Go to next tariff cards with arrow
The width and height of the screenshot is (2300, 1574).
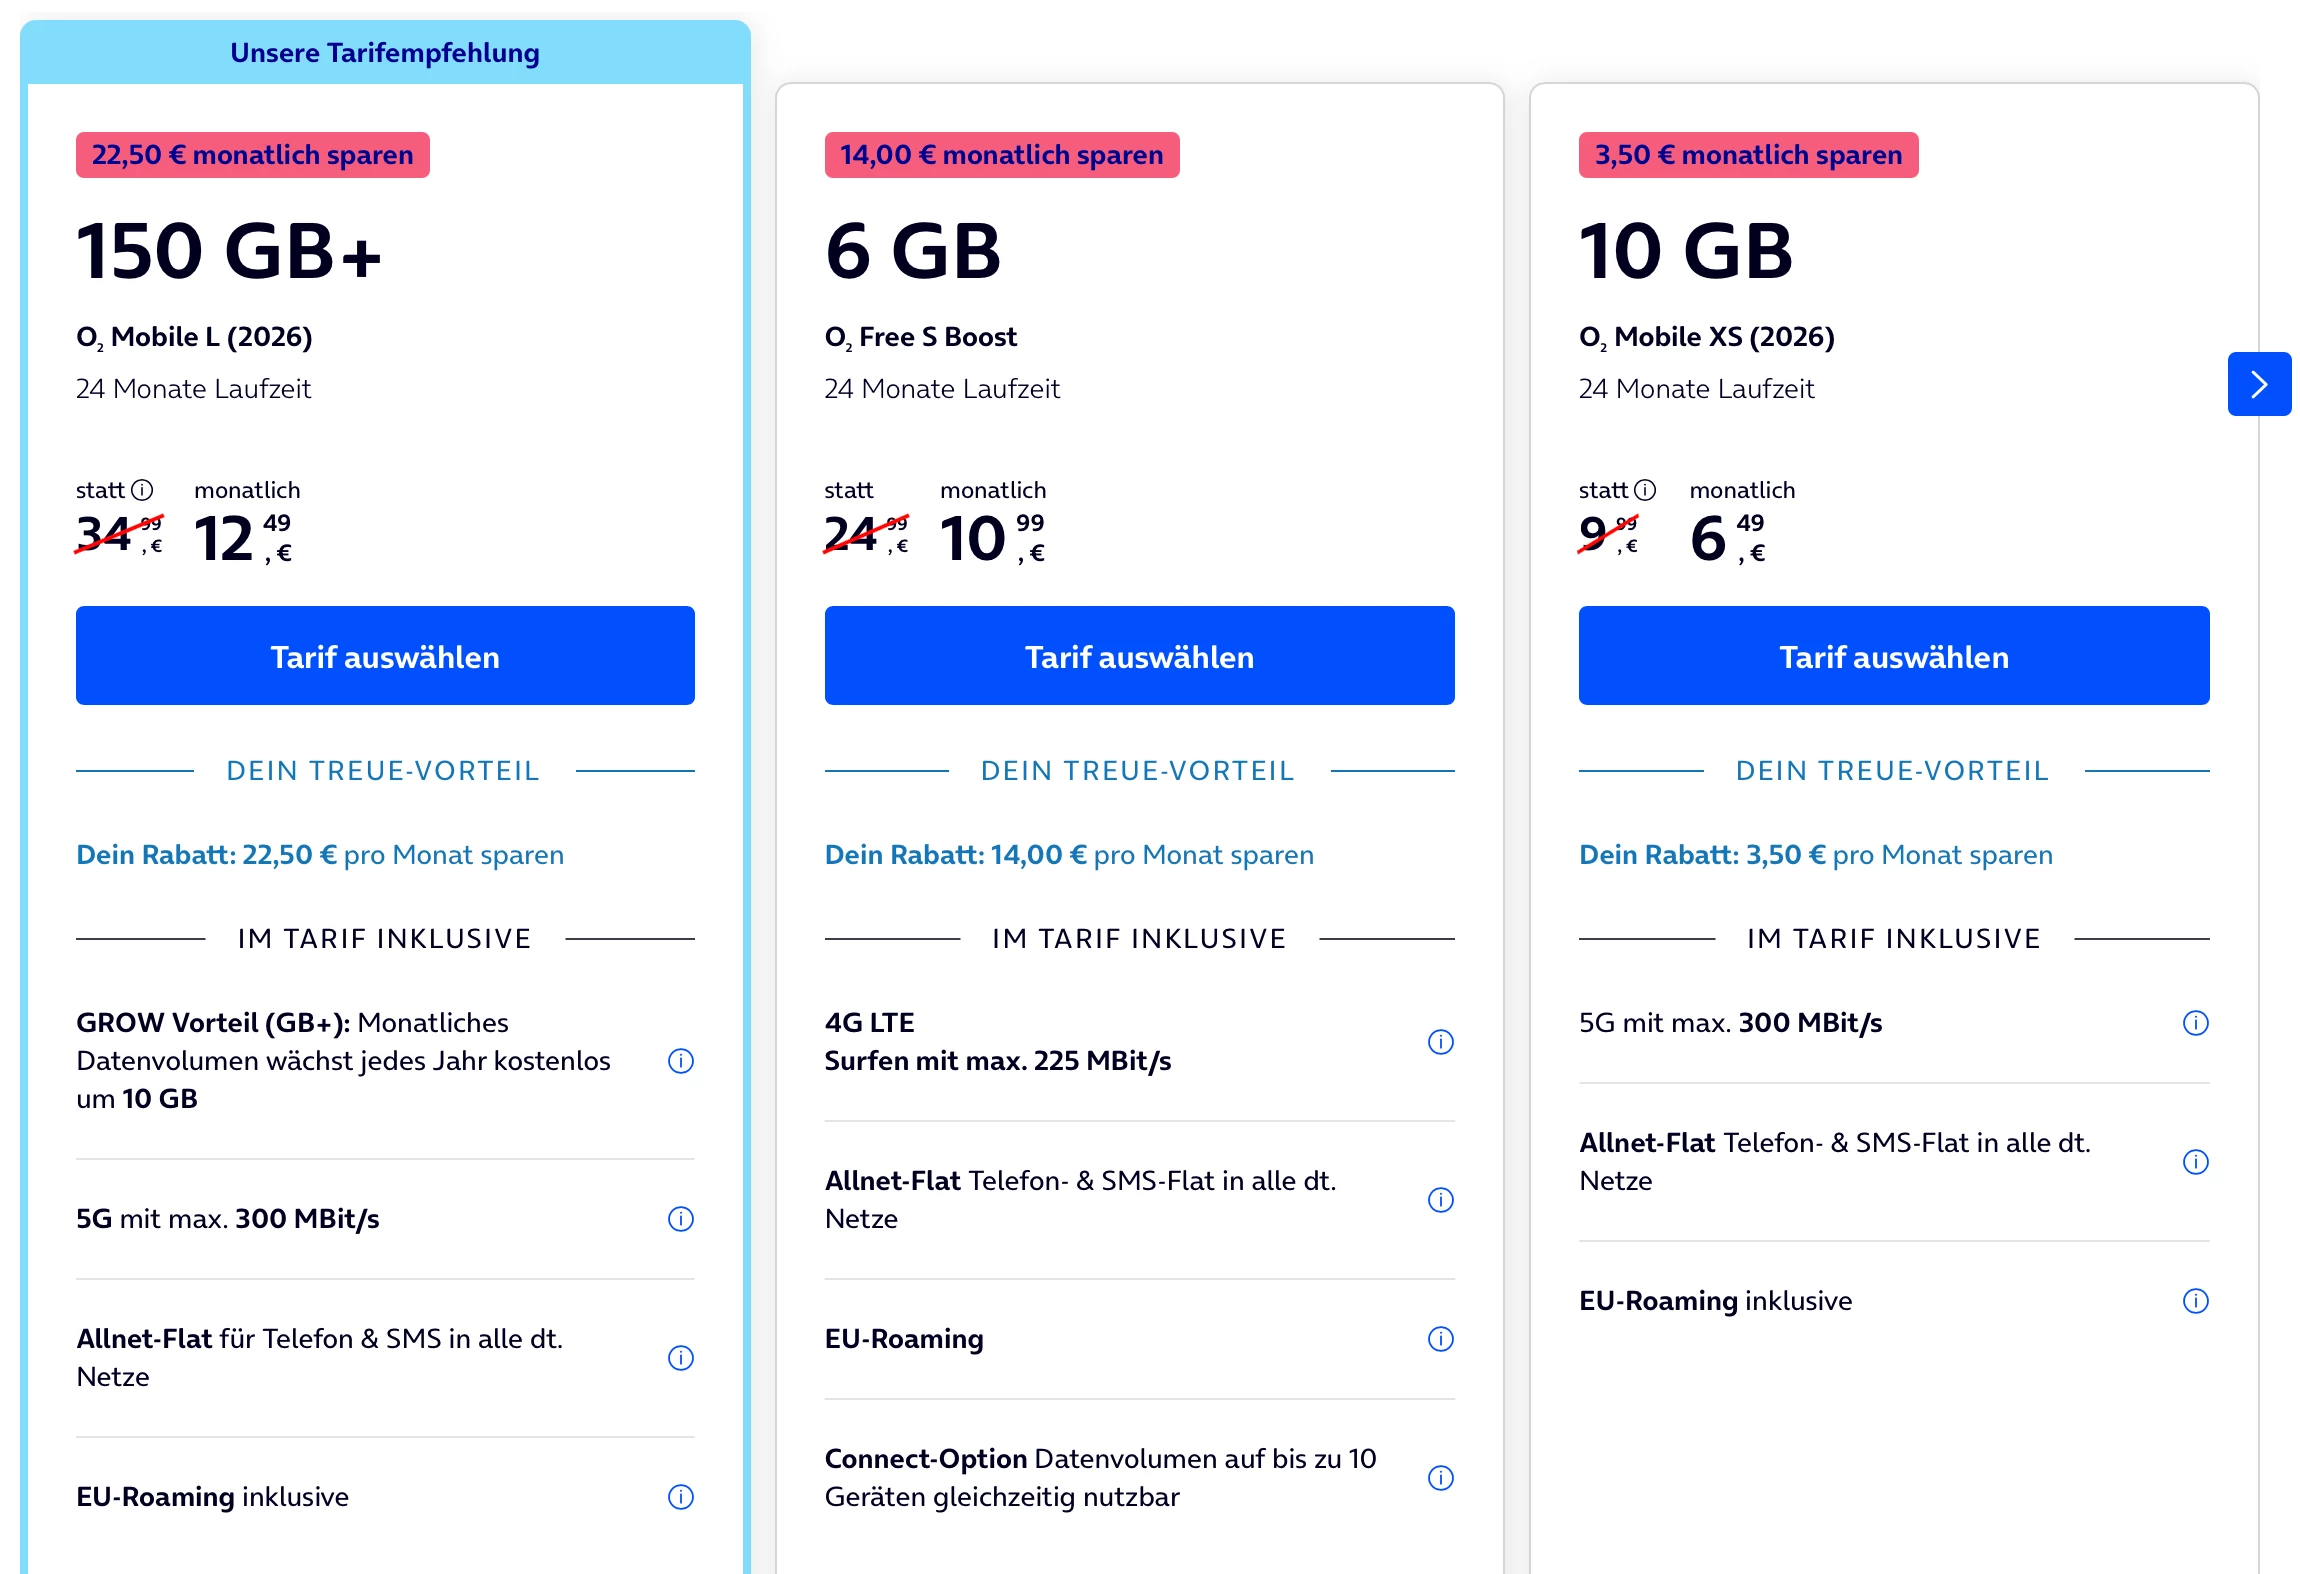2260,384
